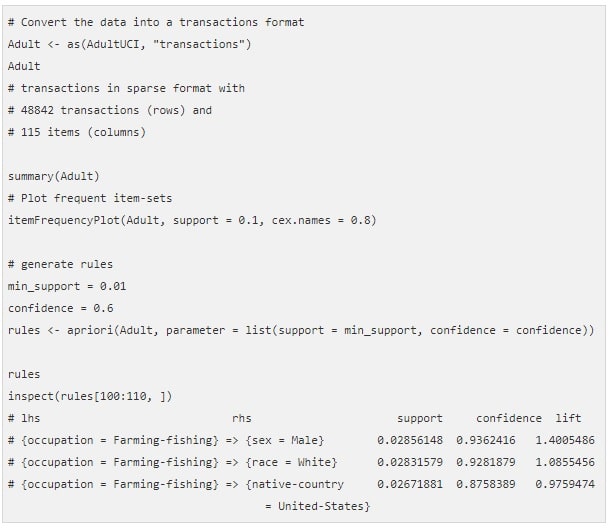609x528 pixels.
Task: Click the lift value 0.9759474
Action: 565,484
